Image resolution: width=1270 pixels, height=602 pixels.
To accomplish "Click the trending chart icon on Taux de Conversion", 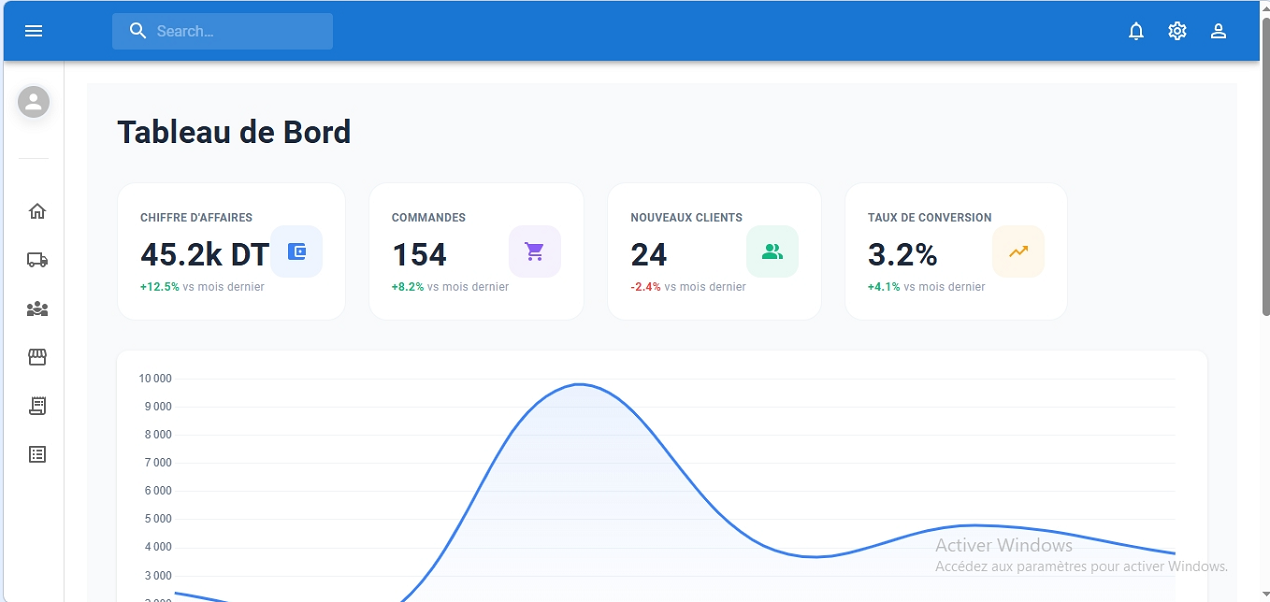I will coord(1018,251).
